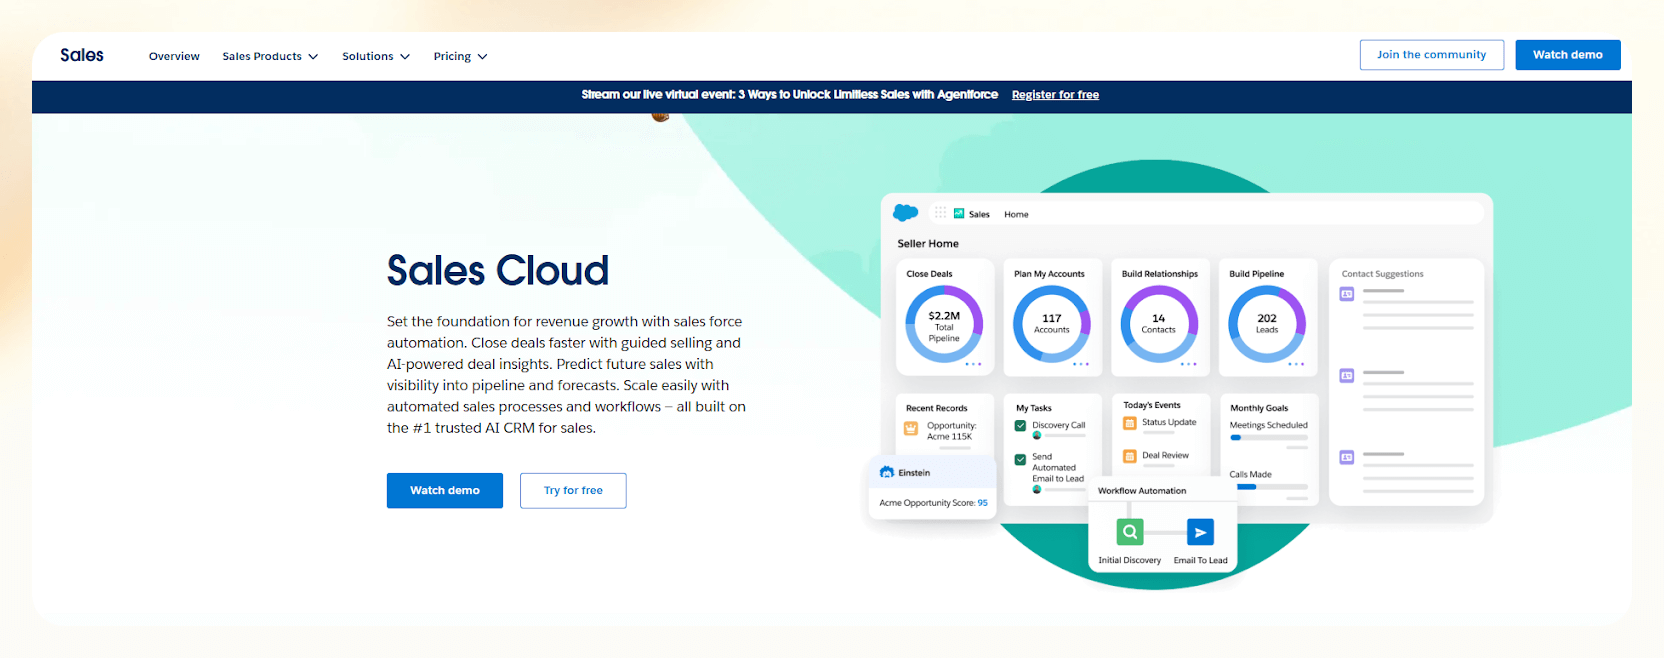Click the Stream our live virtual event banner text

click(x=790, y=95)
